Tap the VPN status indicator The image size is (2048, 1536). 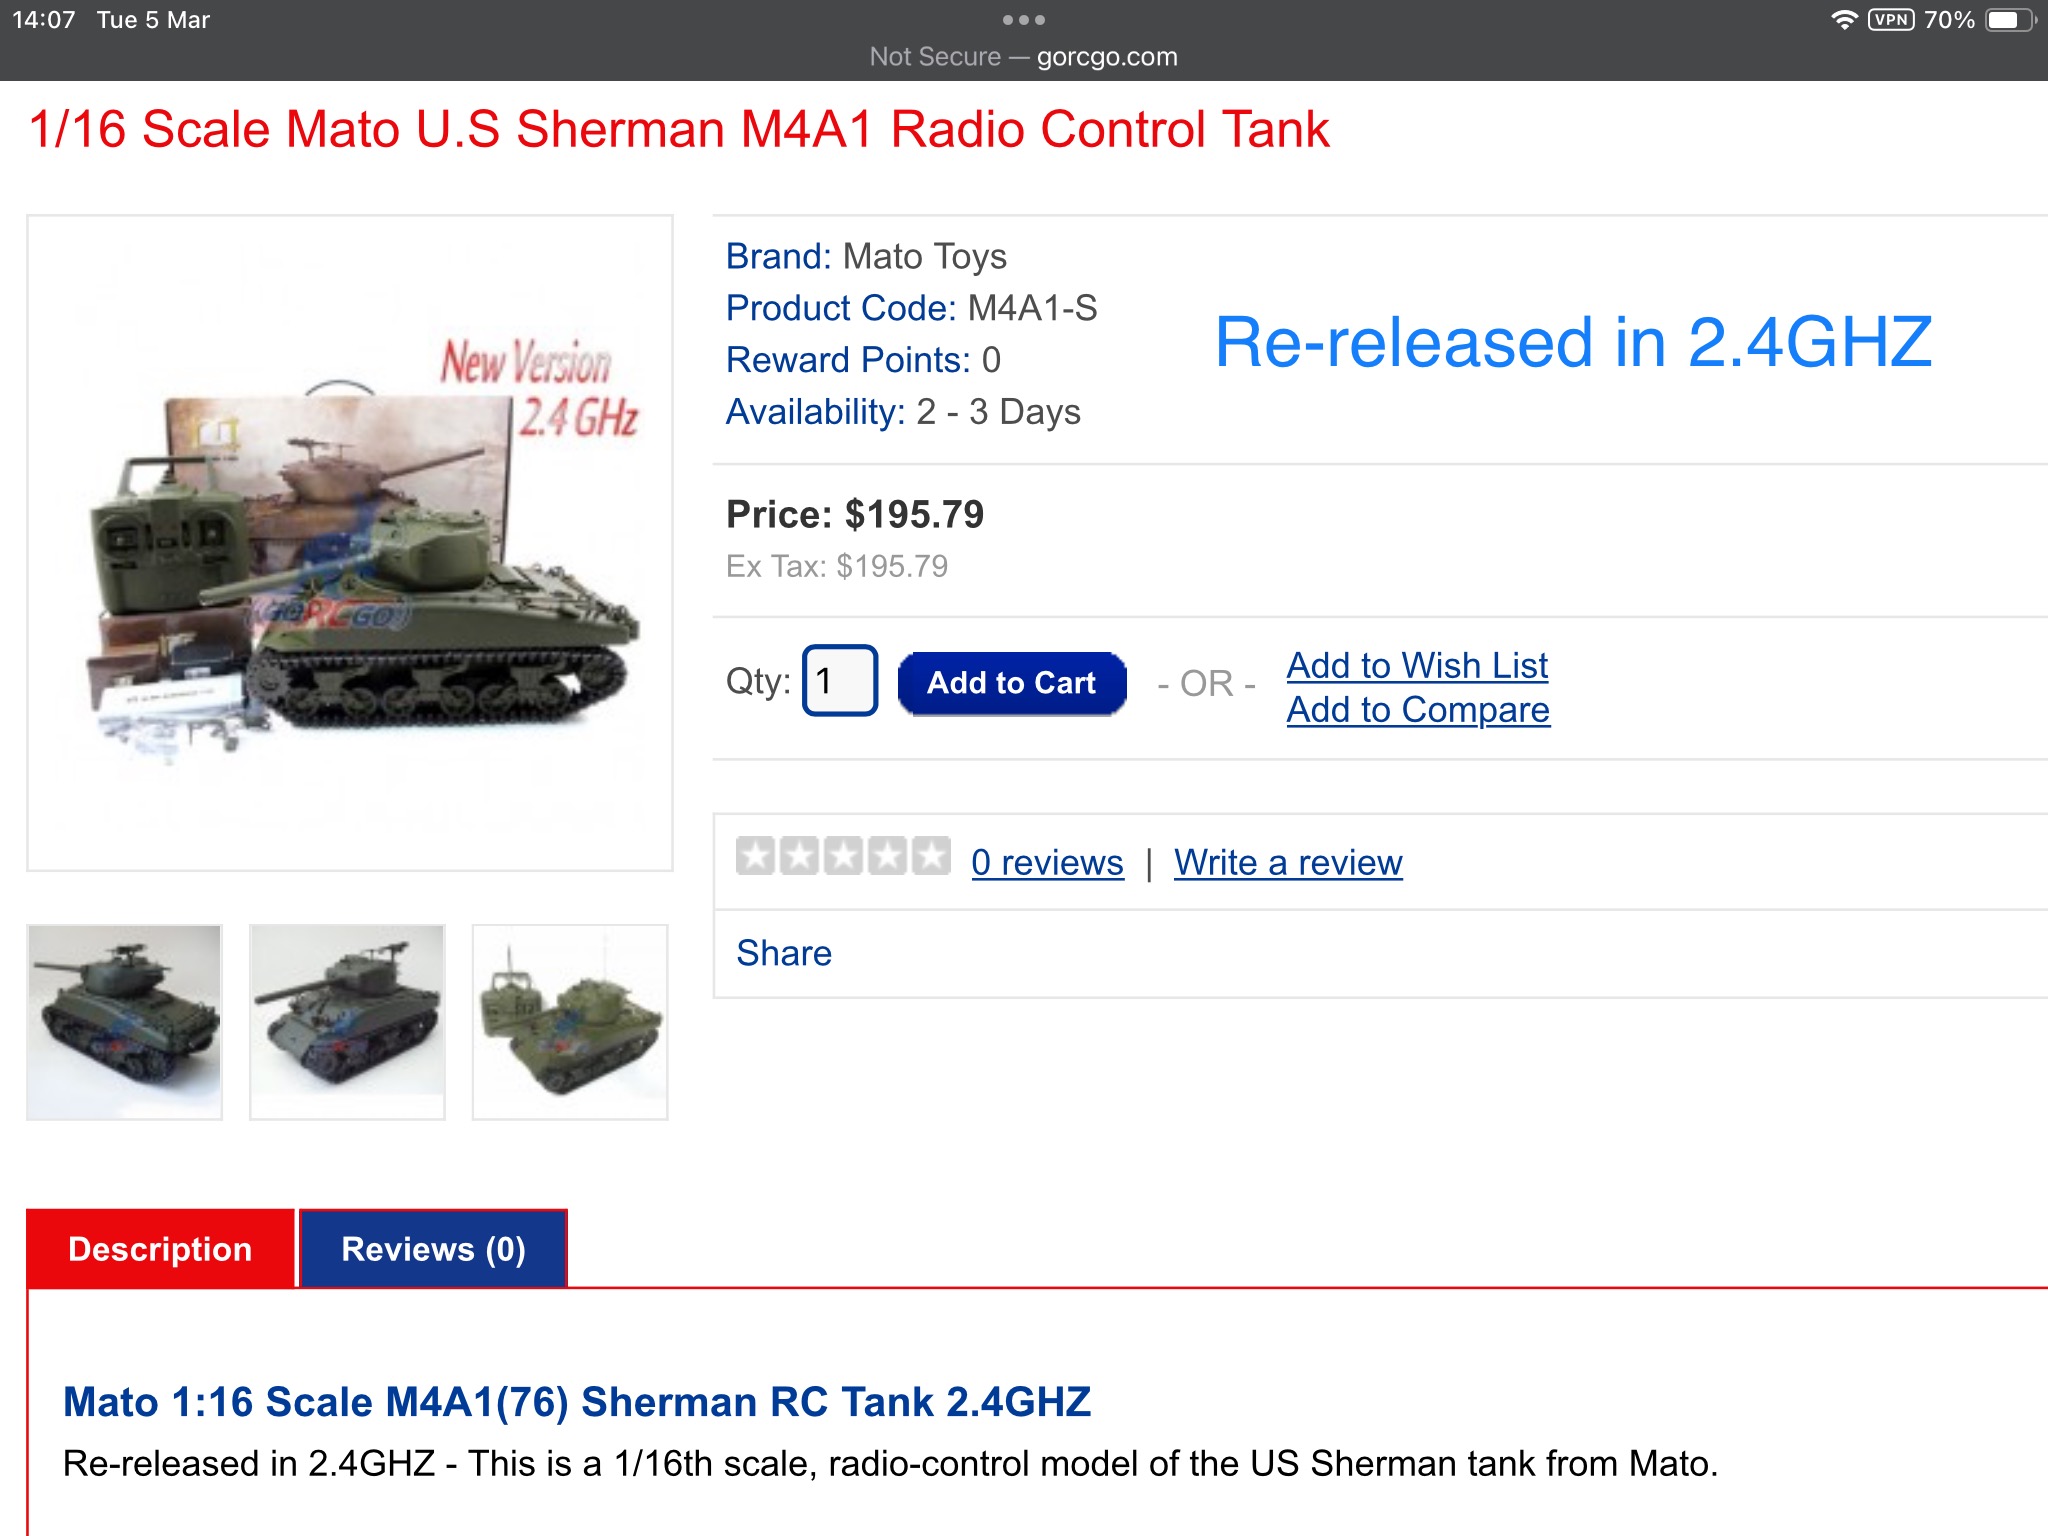pos(1890,20)
